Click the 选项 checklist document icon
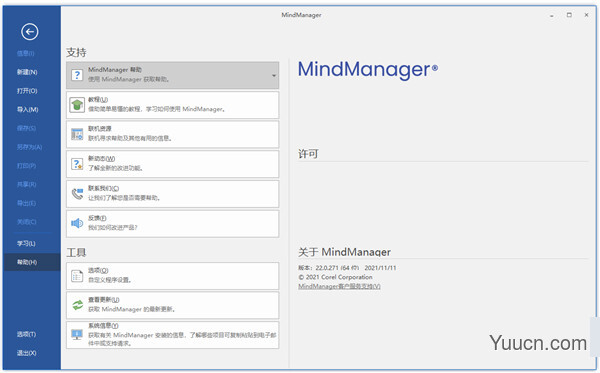 [x=77, y=276]
